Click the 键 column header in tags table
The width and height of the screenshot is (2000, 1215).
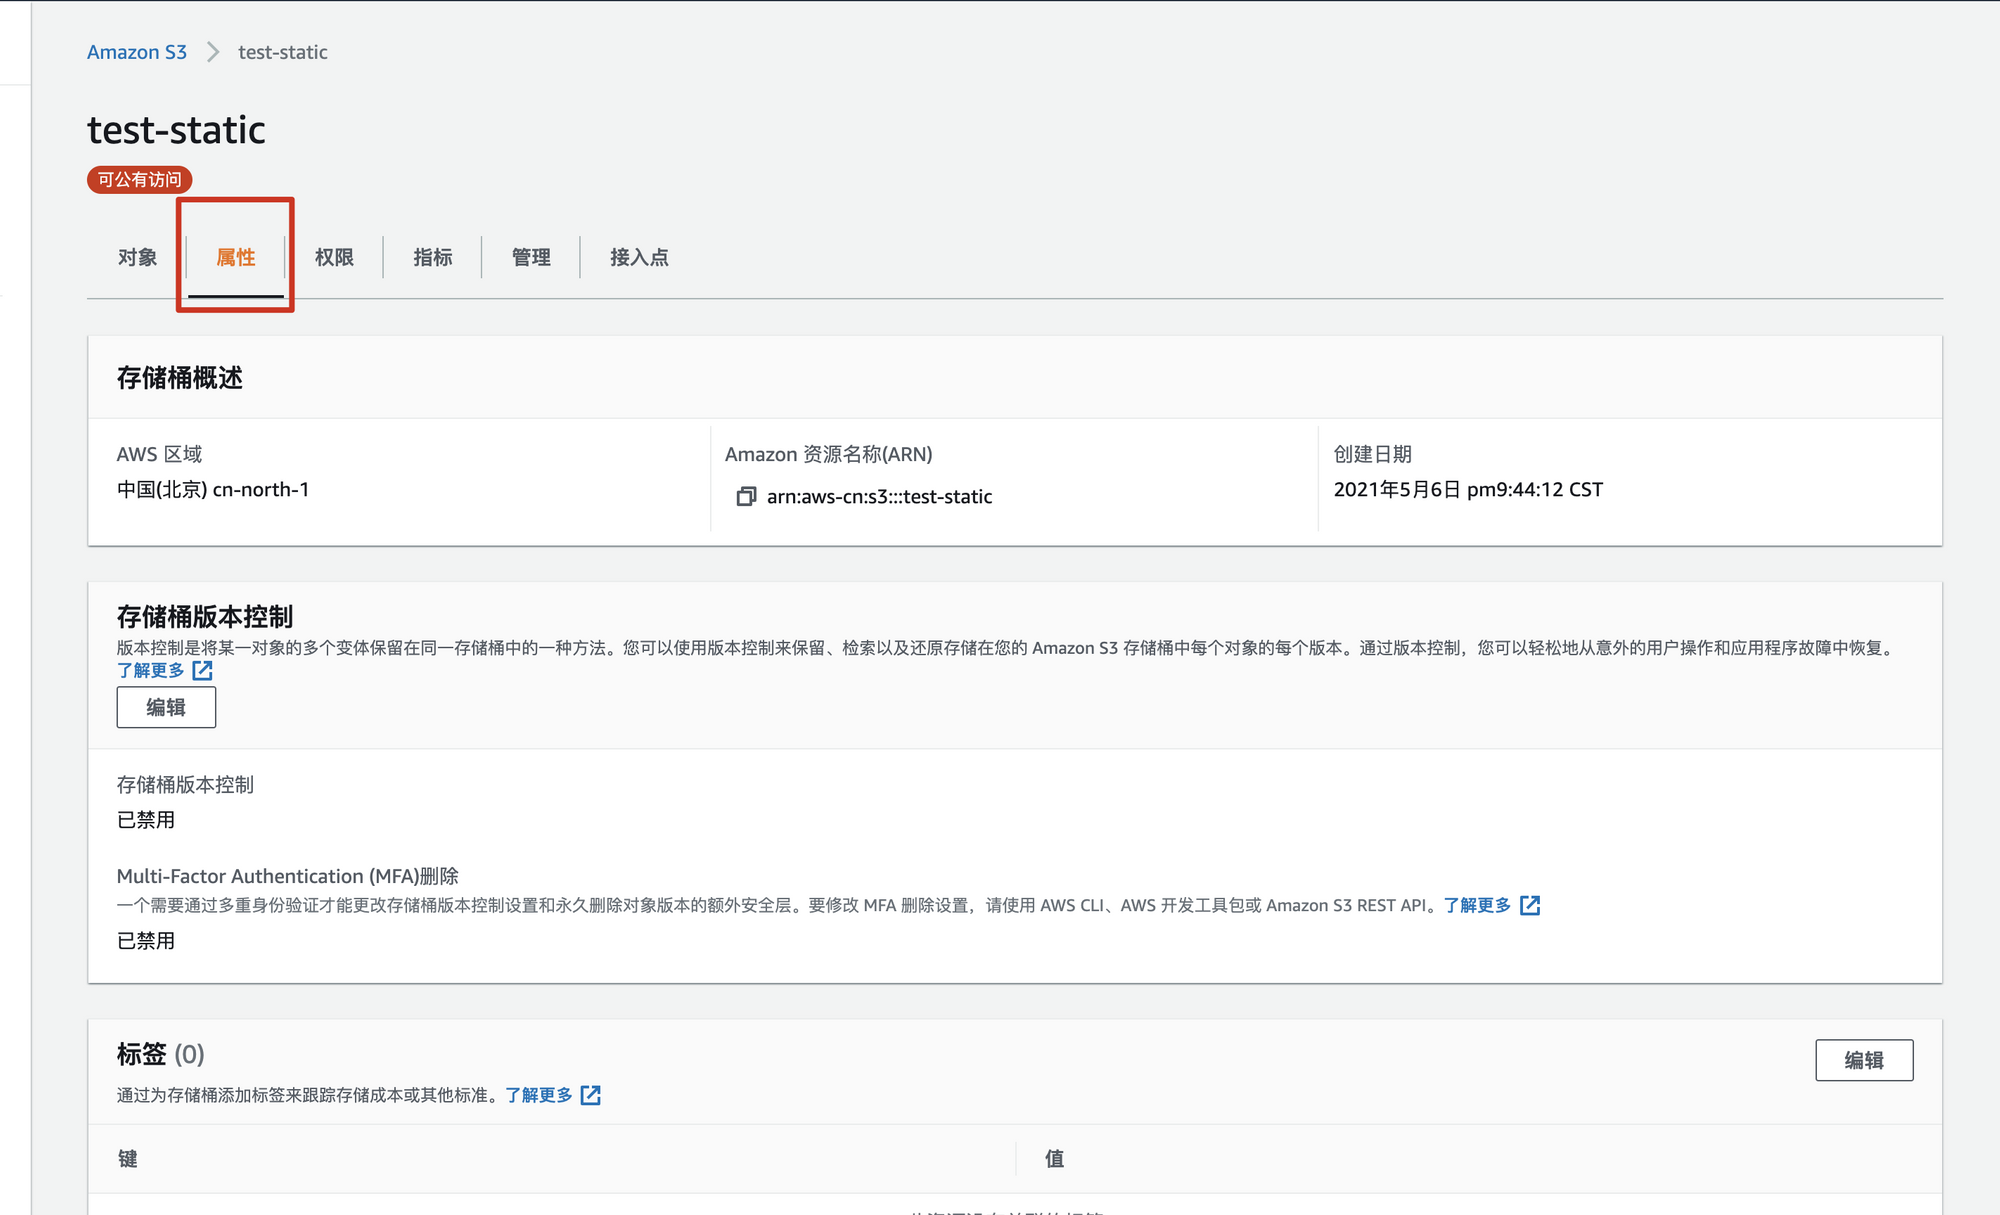[x=128, y=1159]
